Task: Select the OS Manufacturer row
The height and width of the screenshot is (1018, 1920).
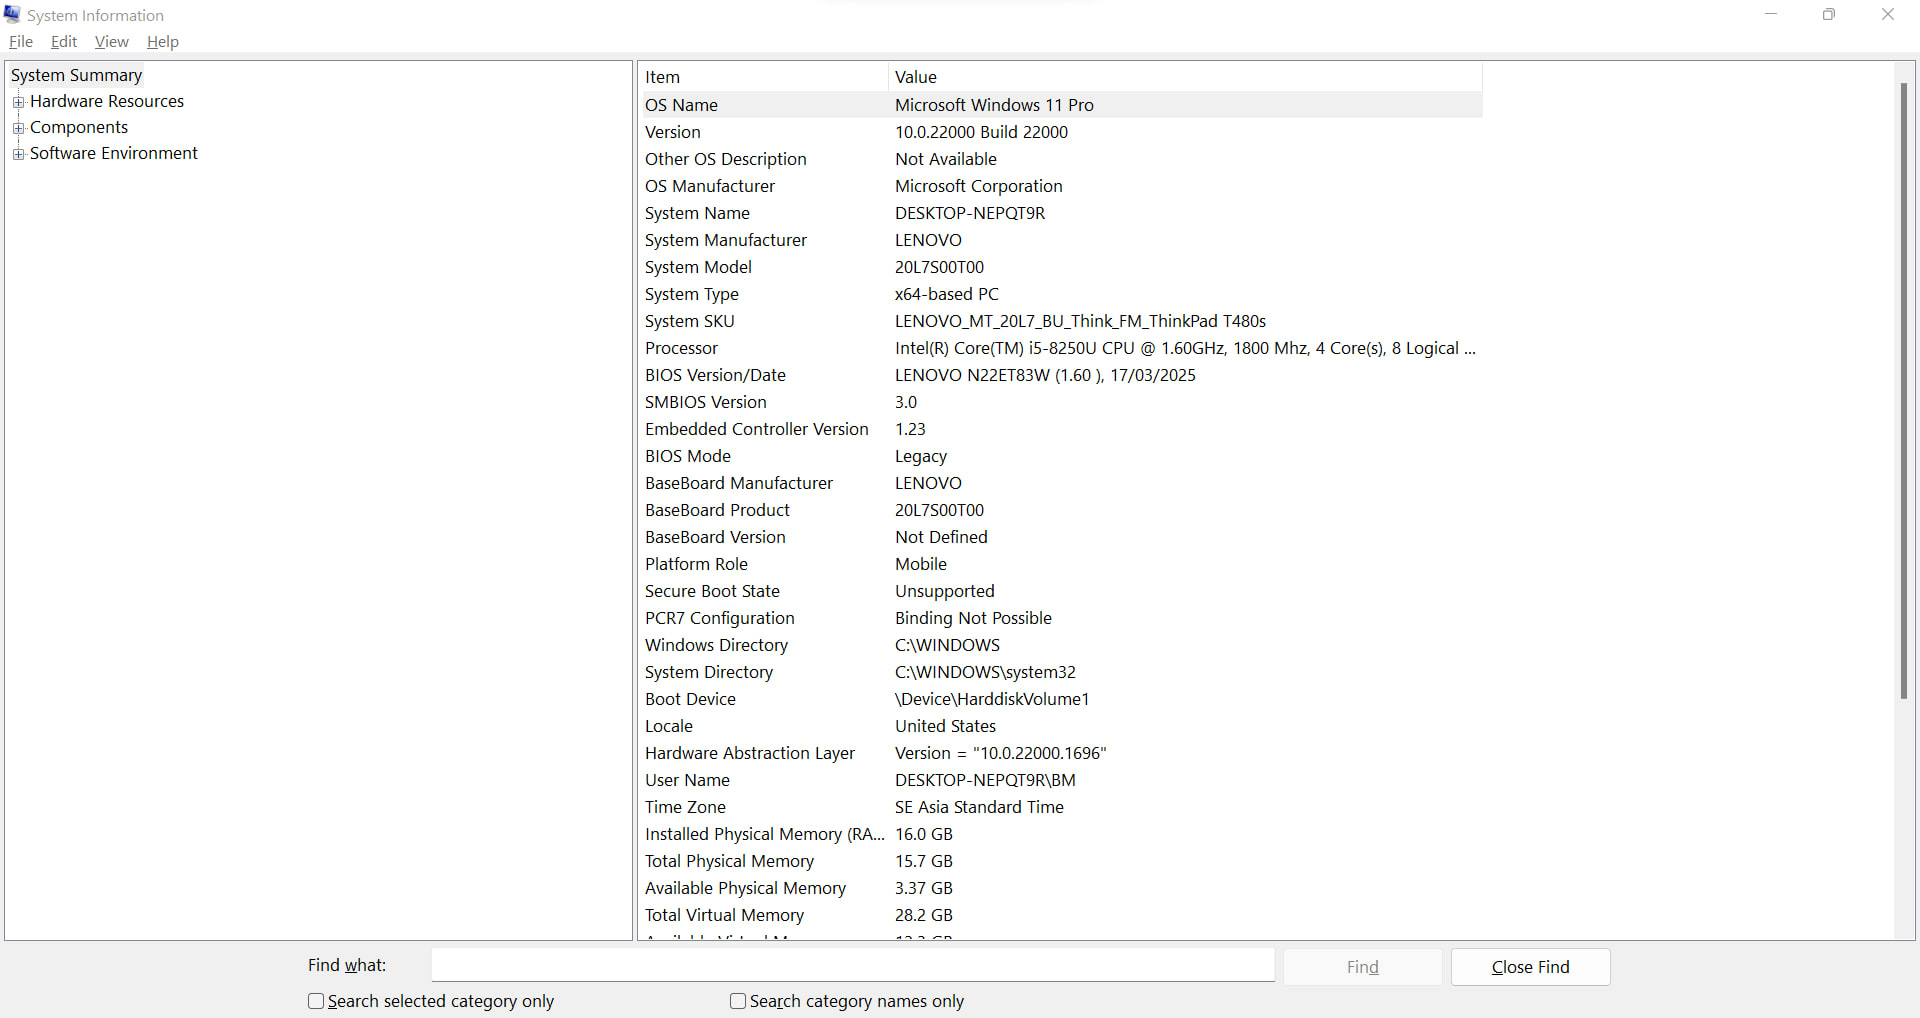Action: coord(1061,186)
